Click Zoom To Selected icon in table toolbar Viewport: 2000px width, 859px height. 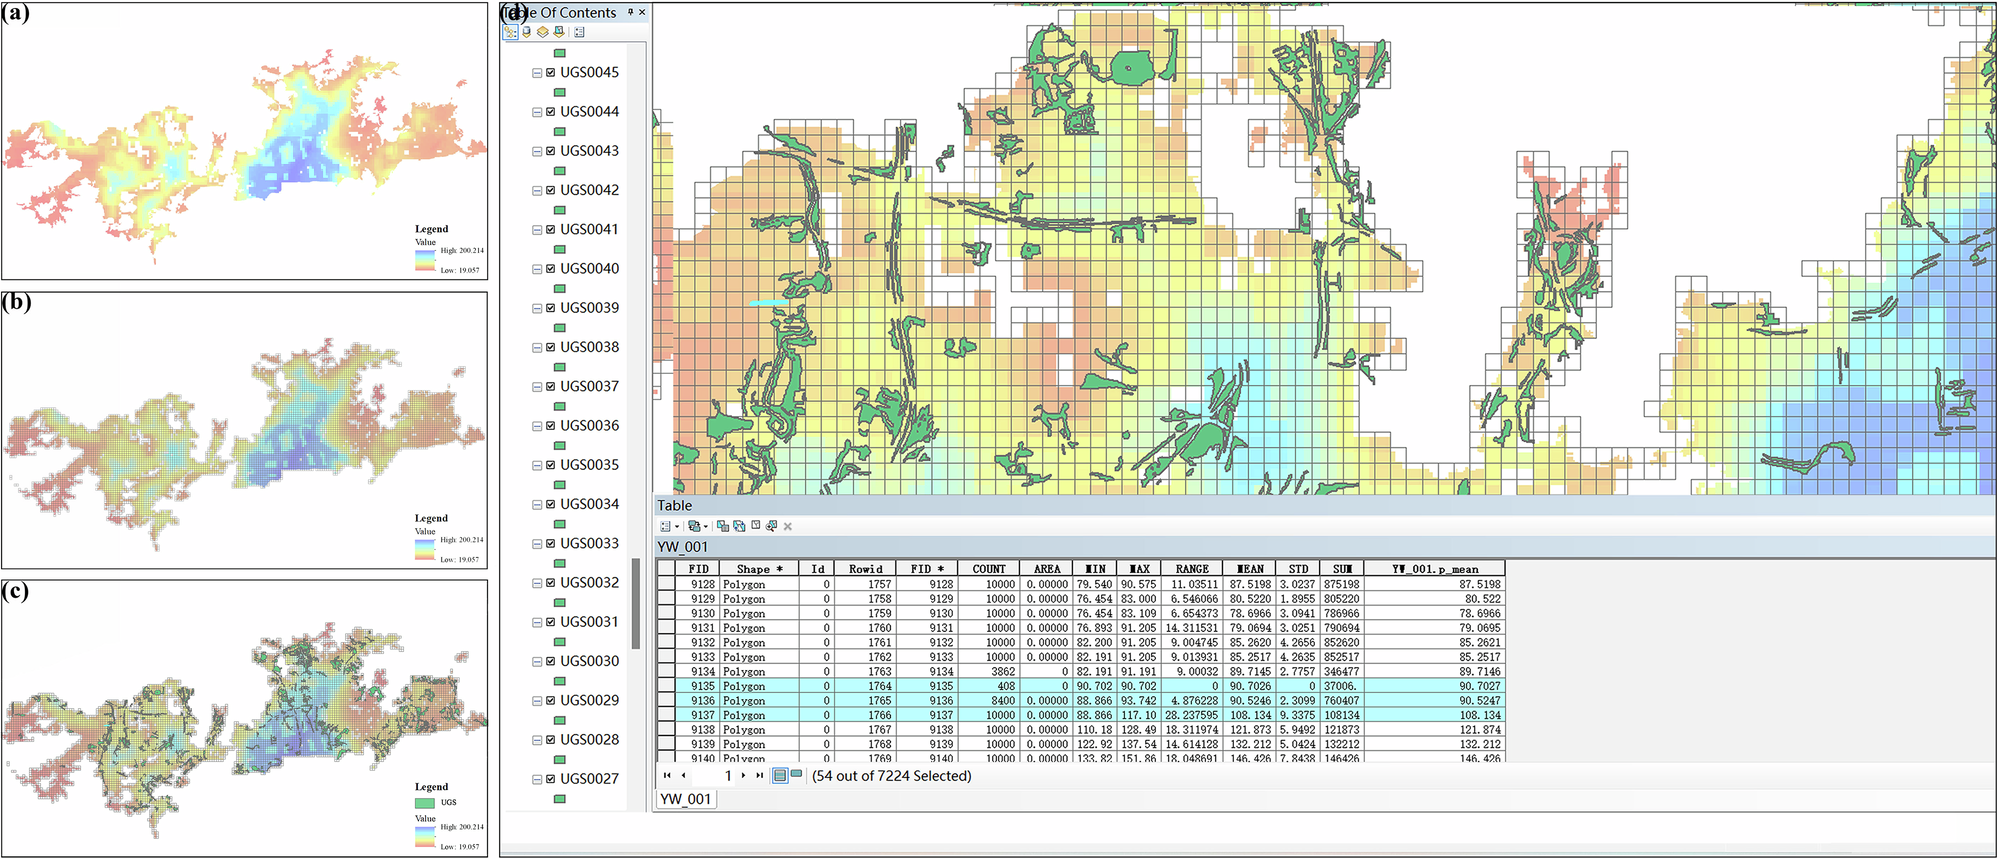click(771, 526)
